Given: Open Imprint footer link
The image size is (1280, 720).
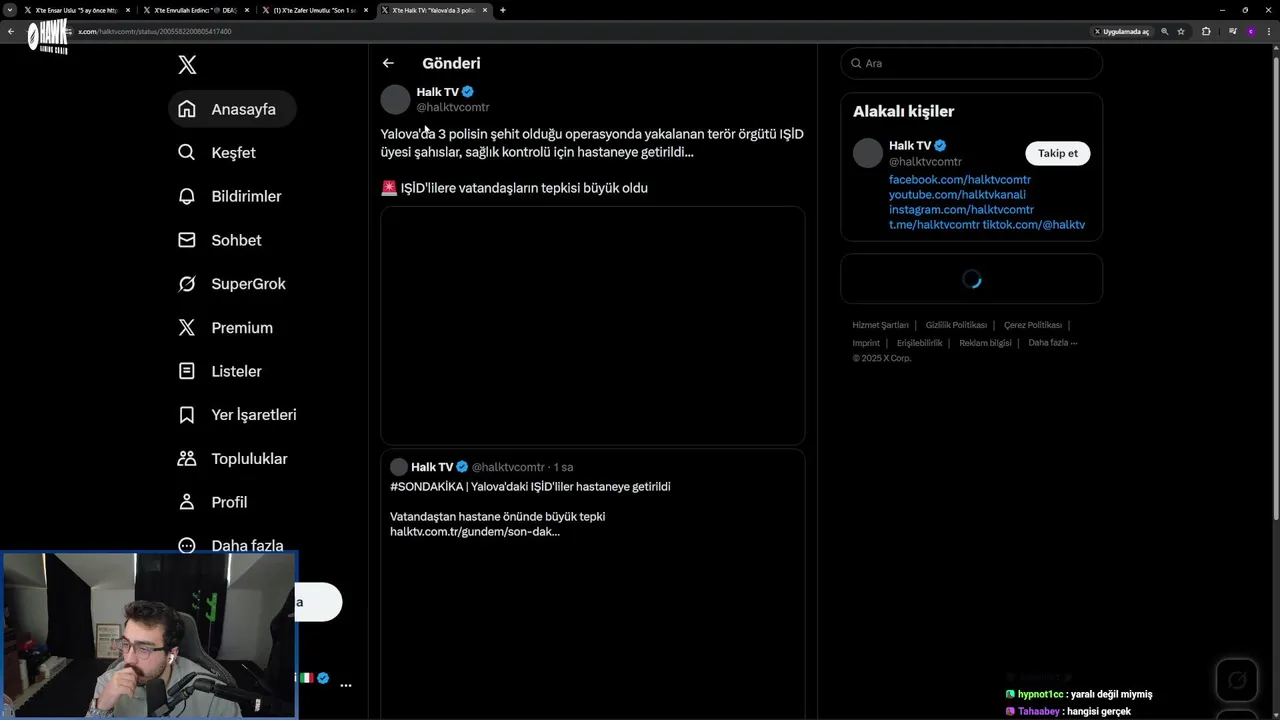Looking at the screenshot, I should (866, 343).
